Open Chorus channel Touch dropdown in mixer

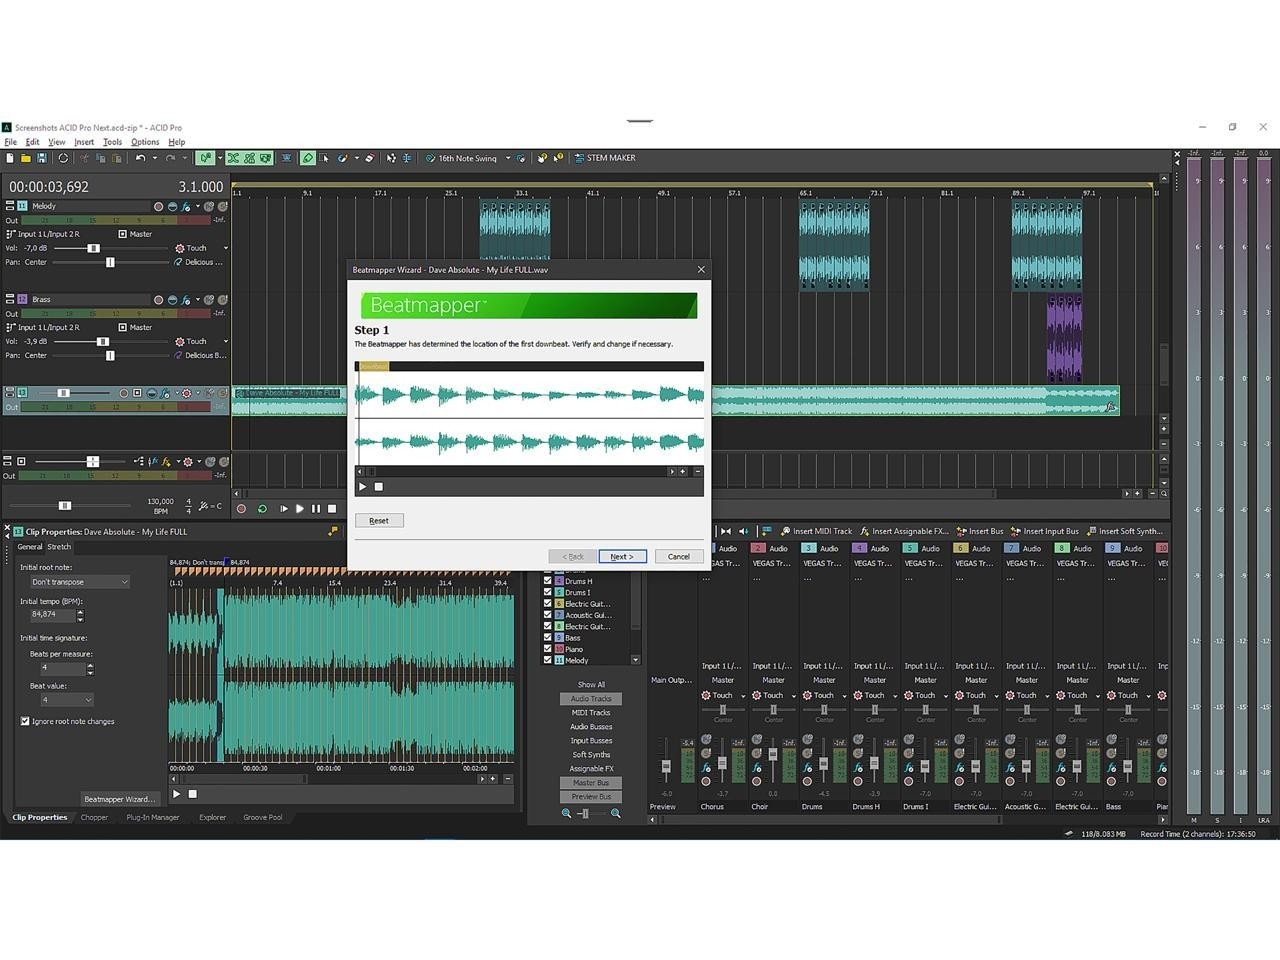click(x=743, y=696)
